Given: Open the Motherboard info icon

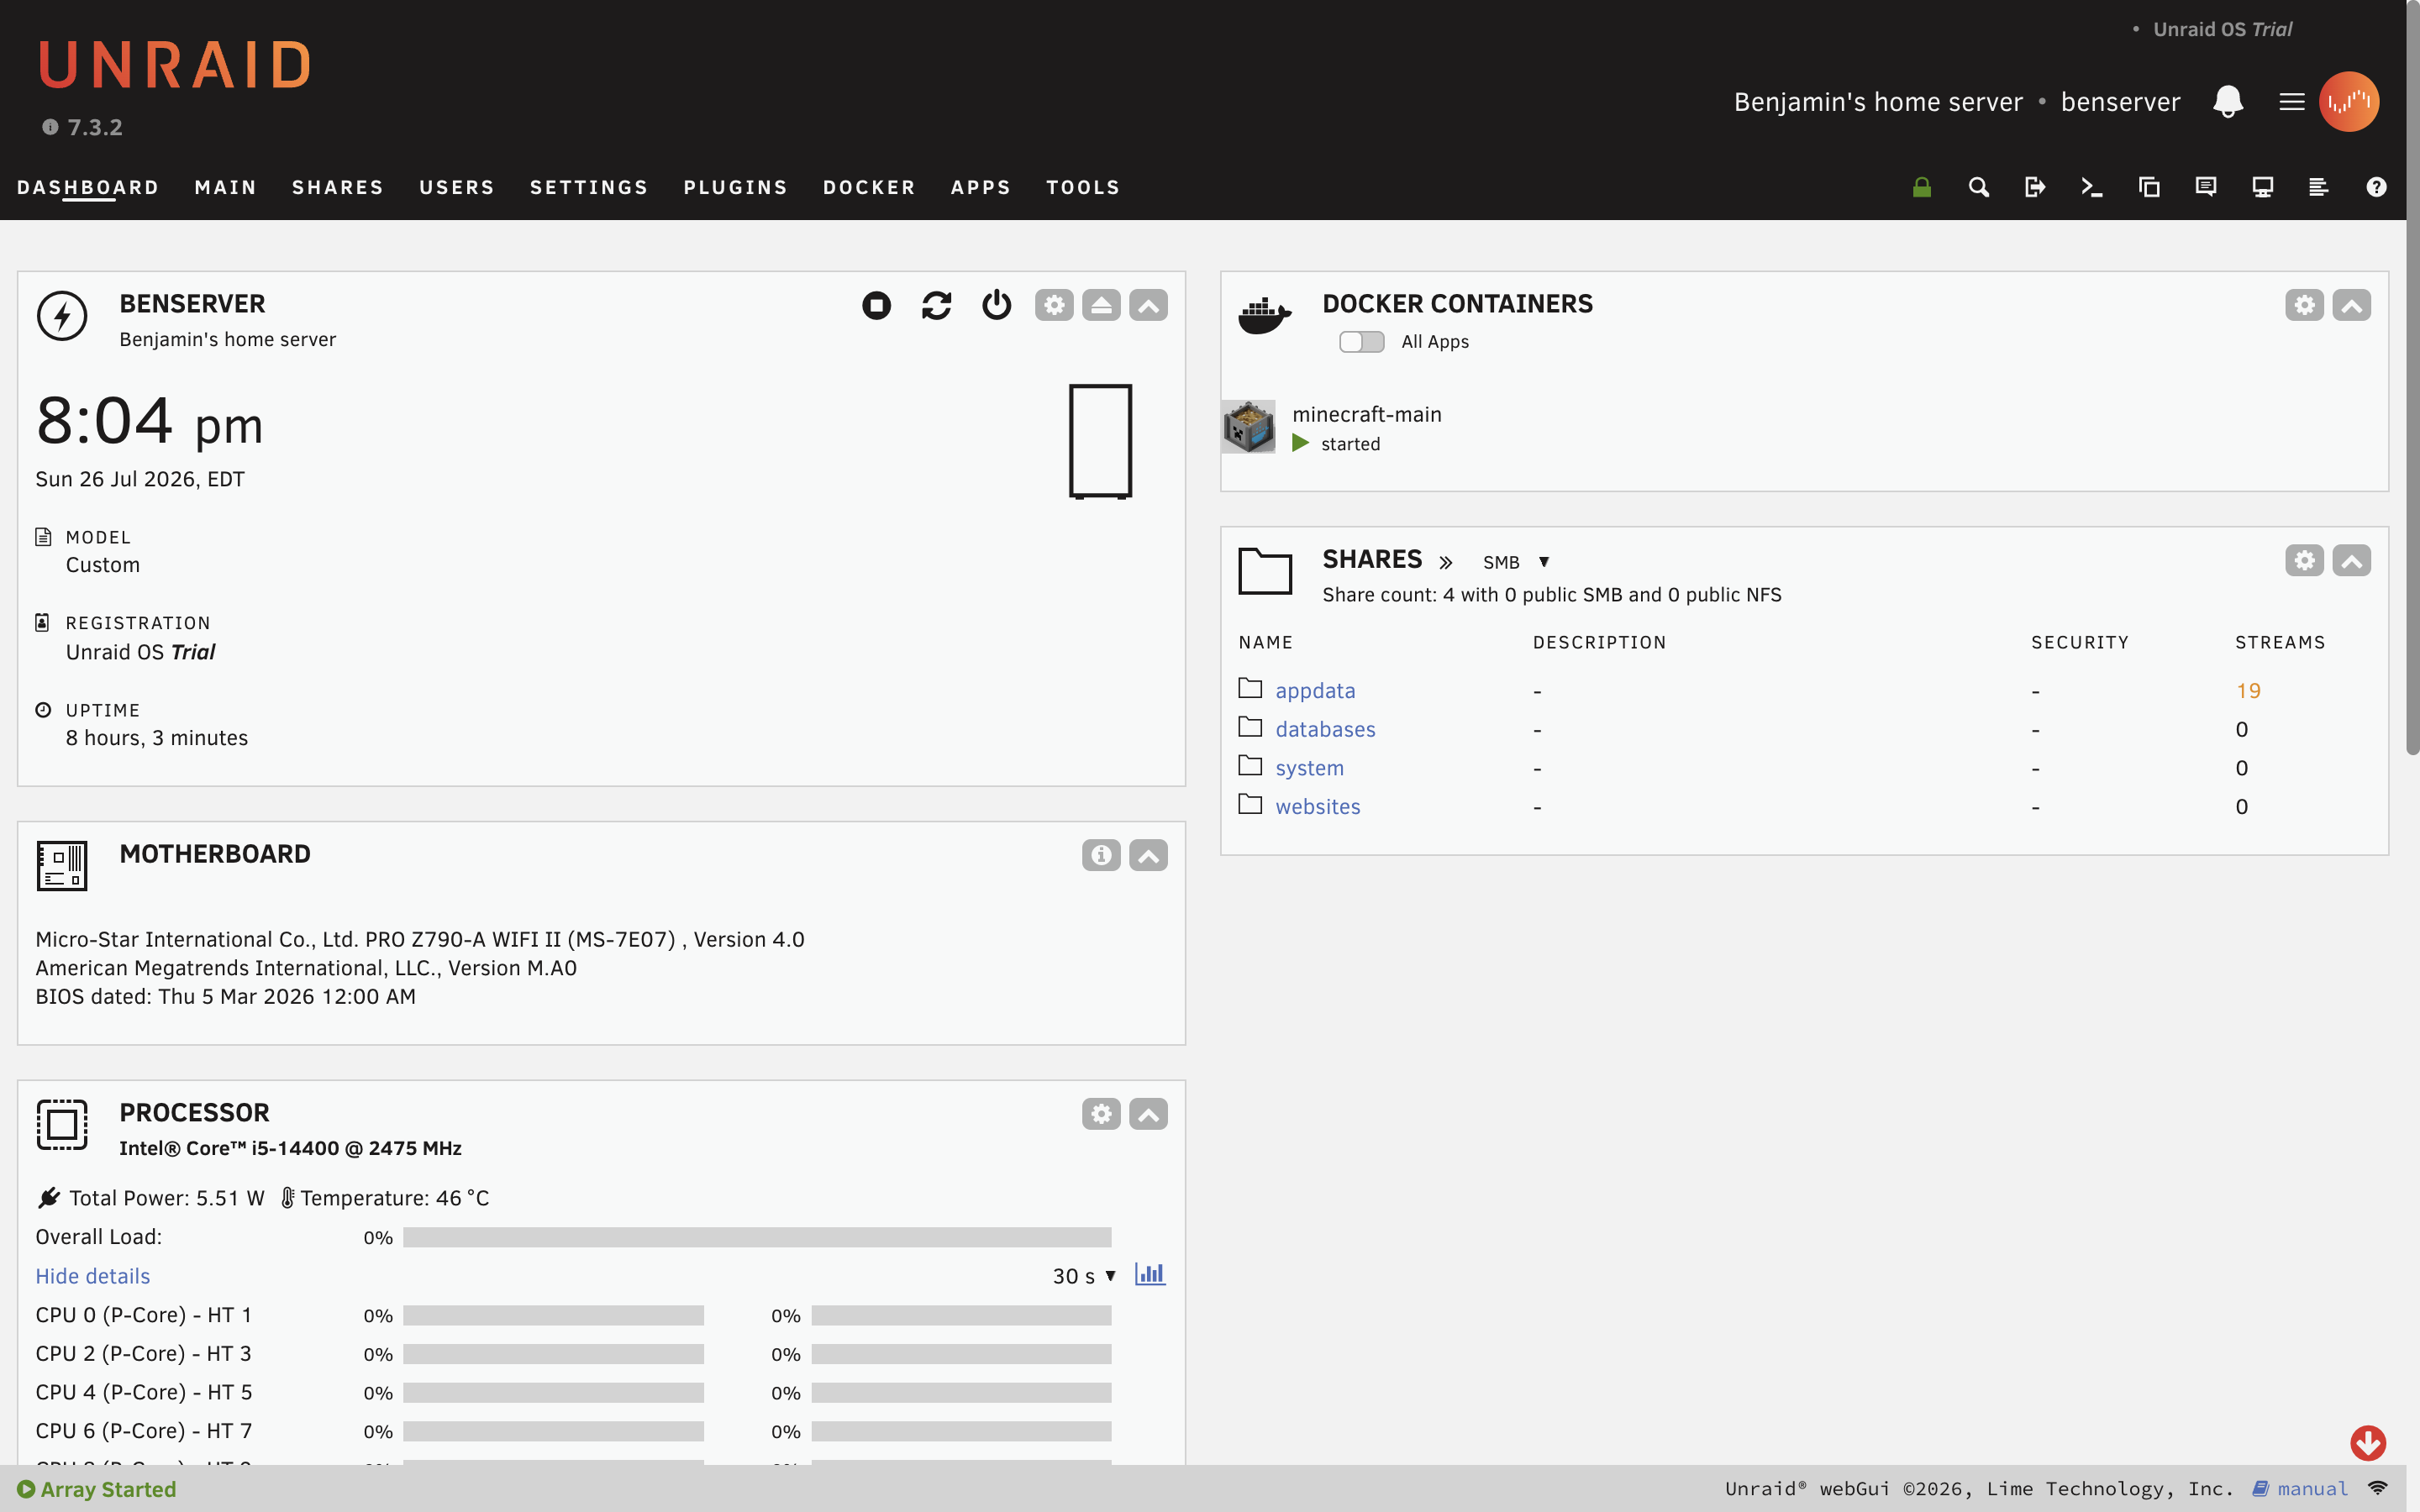Looking at the screenshot, I should [x=1101, y=855].
